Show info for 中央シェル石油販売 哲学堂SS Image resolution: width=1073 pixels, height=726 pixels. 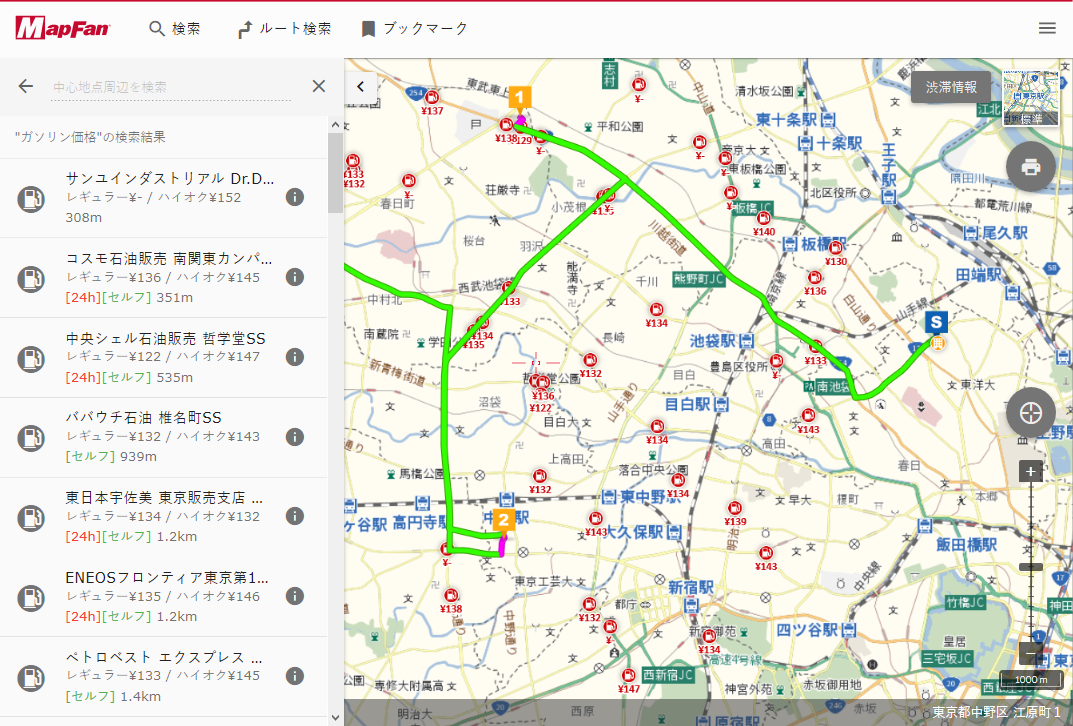pyautogui.click(x=295, y=357)
